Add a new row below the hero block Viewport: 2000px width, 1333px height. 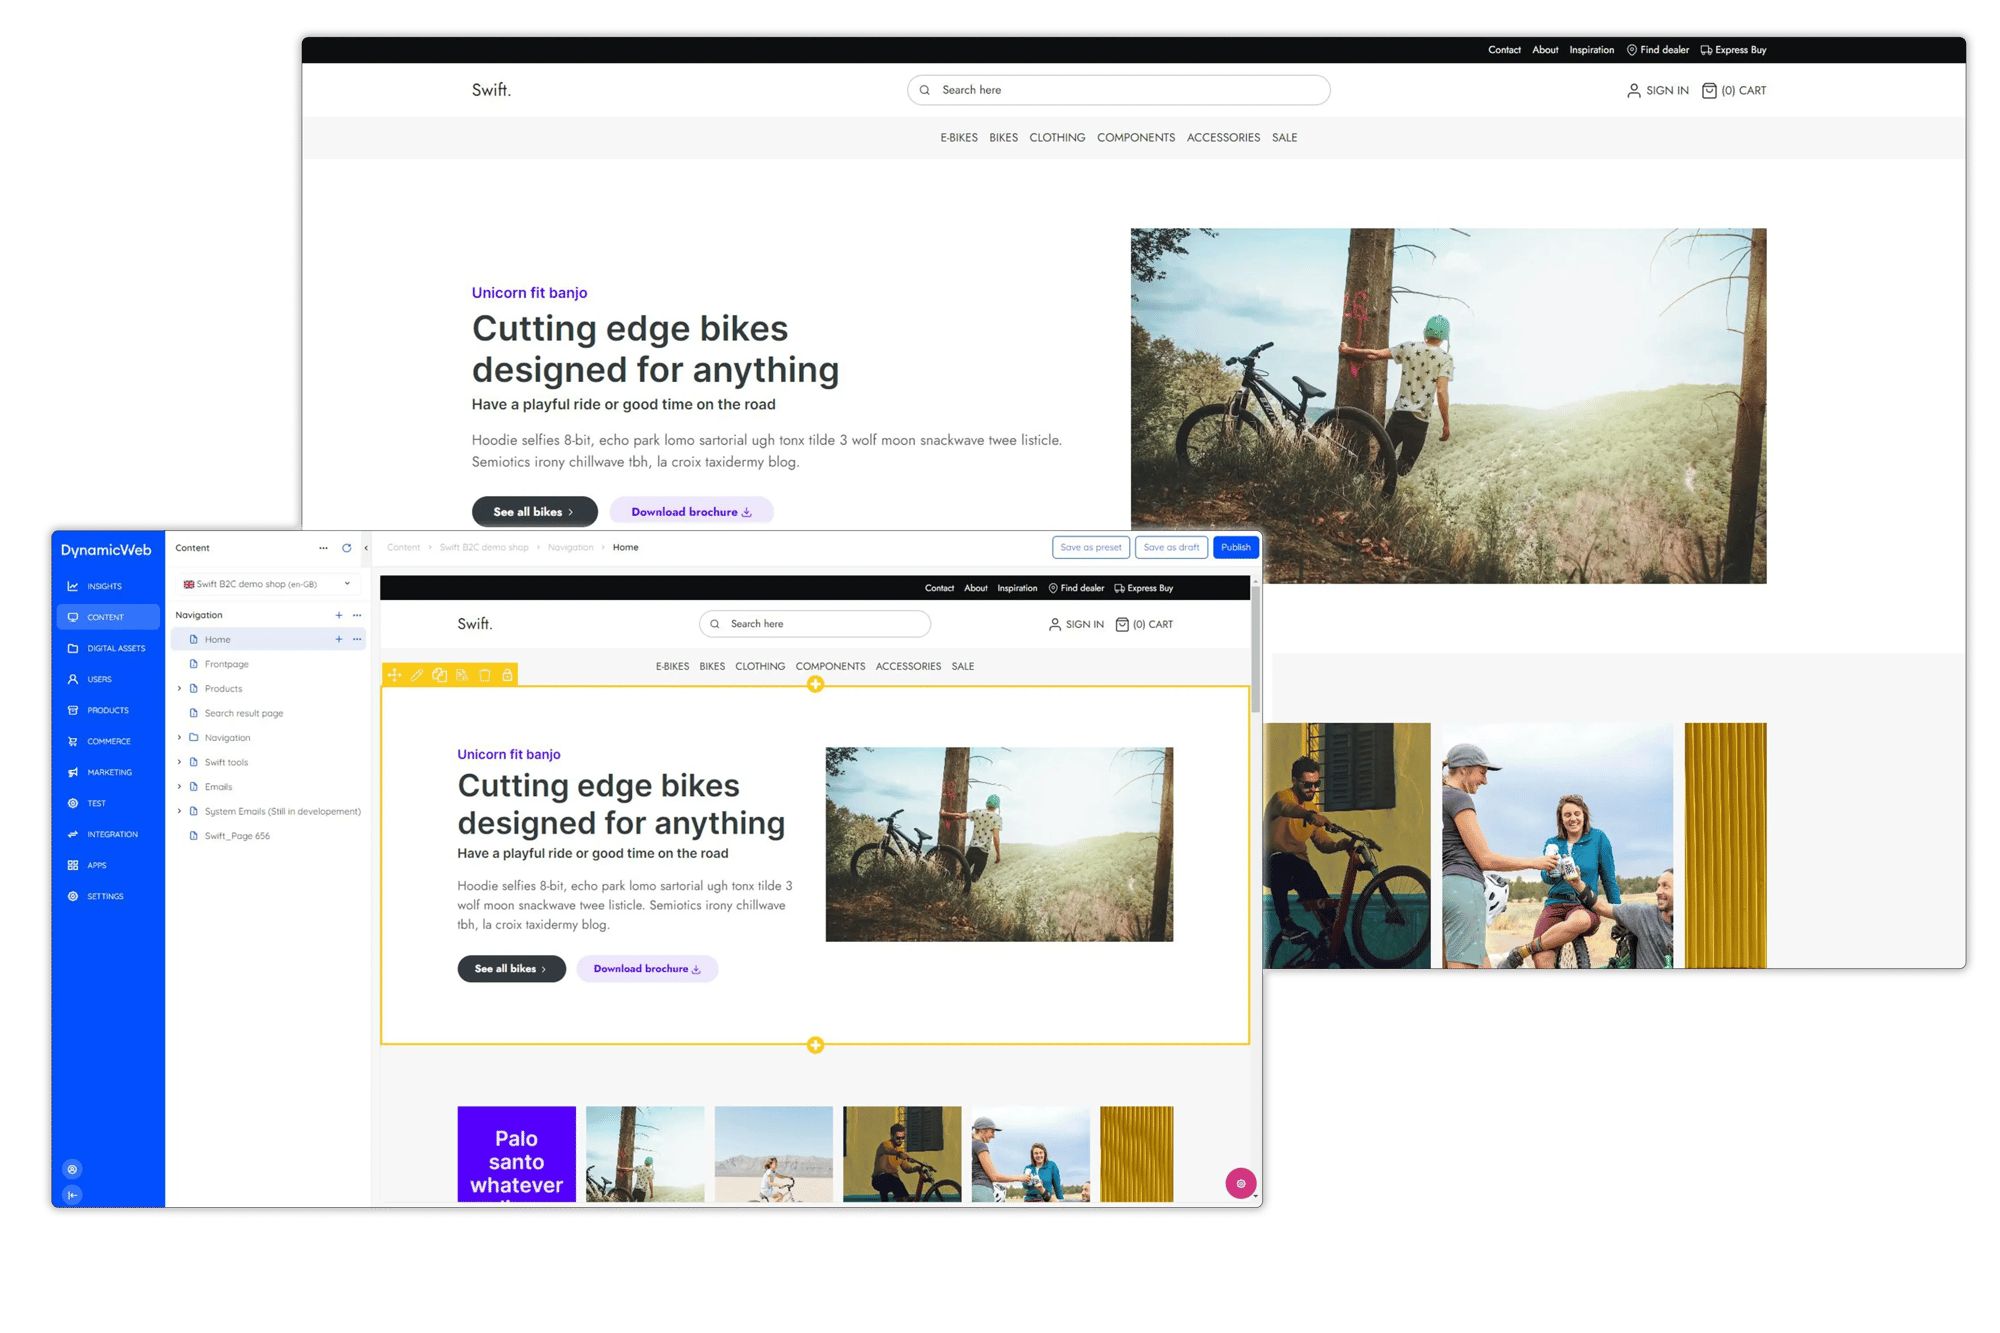point(816,1046)
